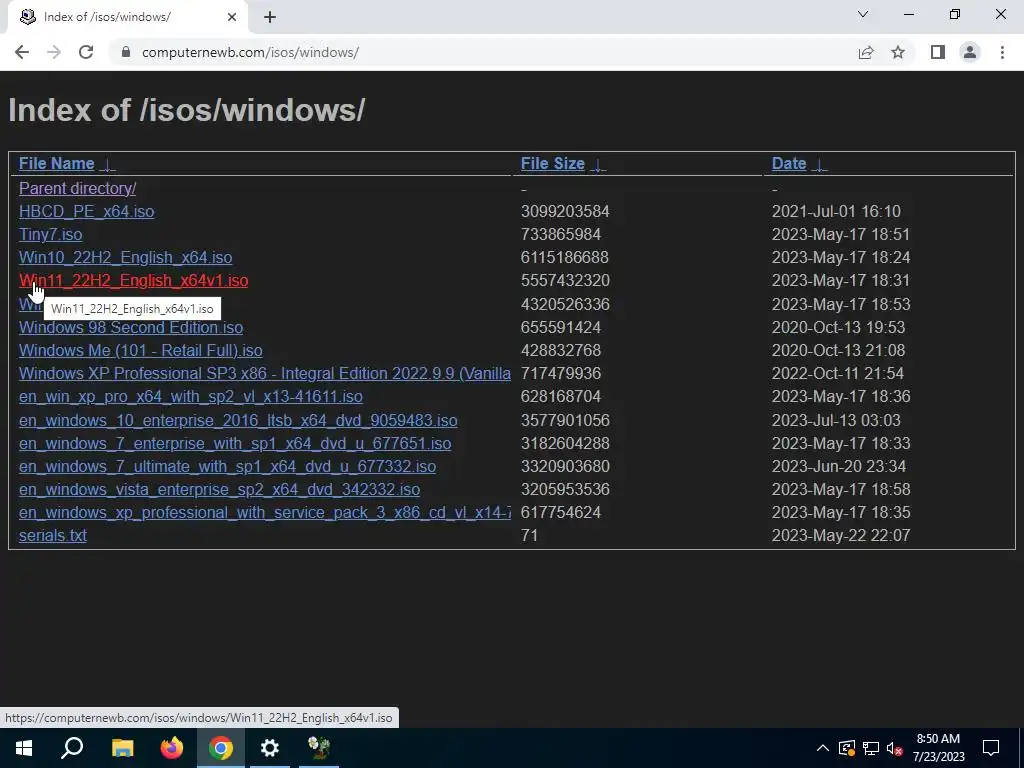1024x768 pixels.
Task: Click date 2023-Jul-13 03:03
Action: [x=836, y=420]
